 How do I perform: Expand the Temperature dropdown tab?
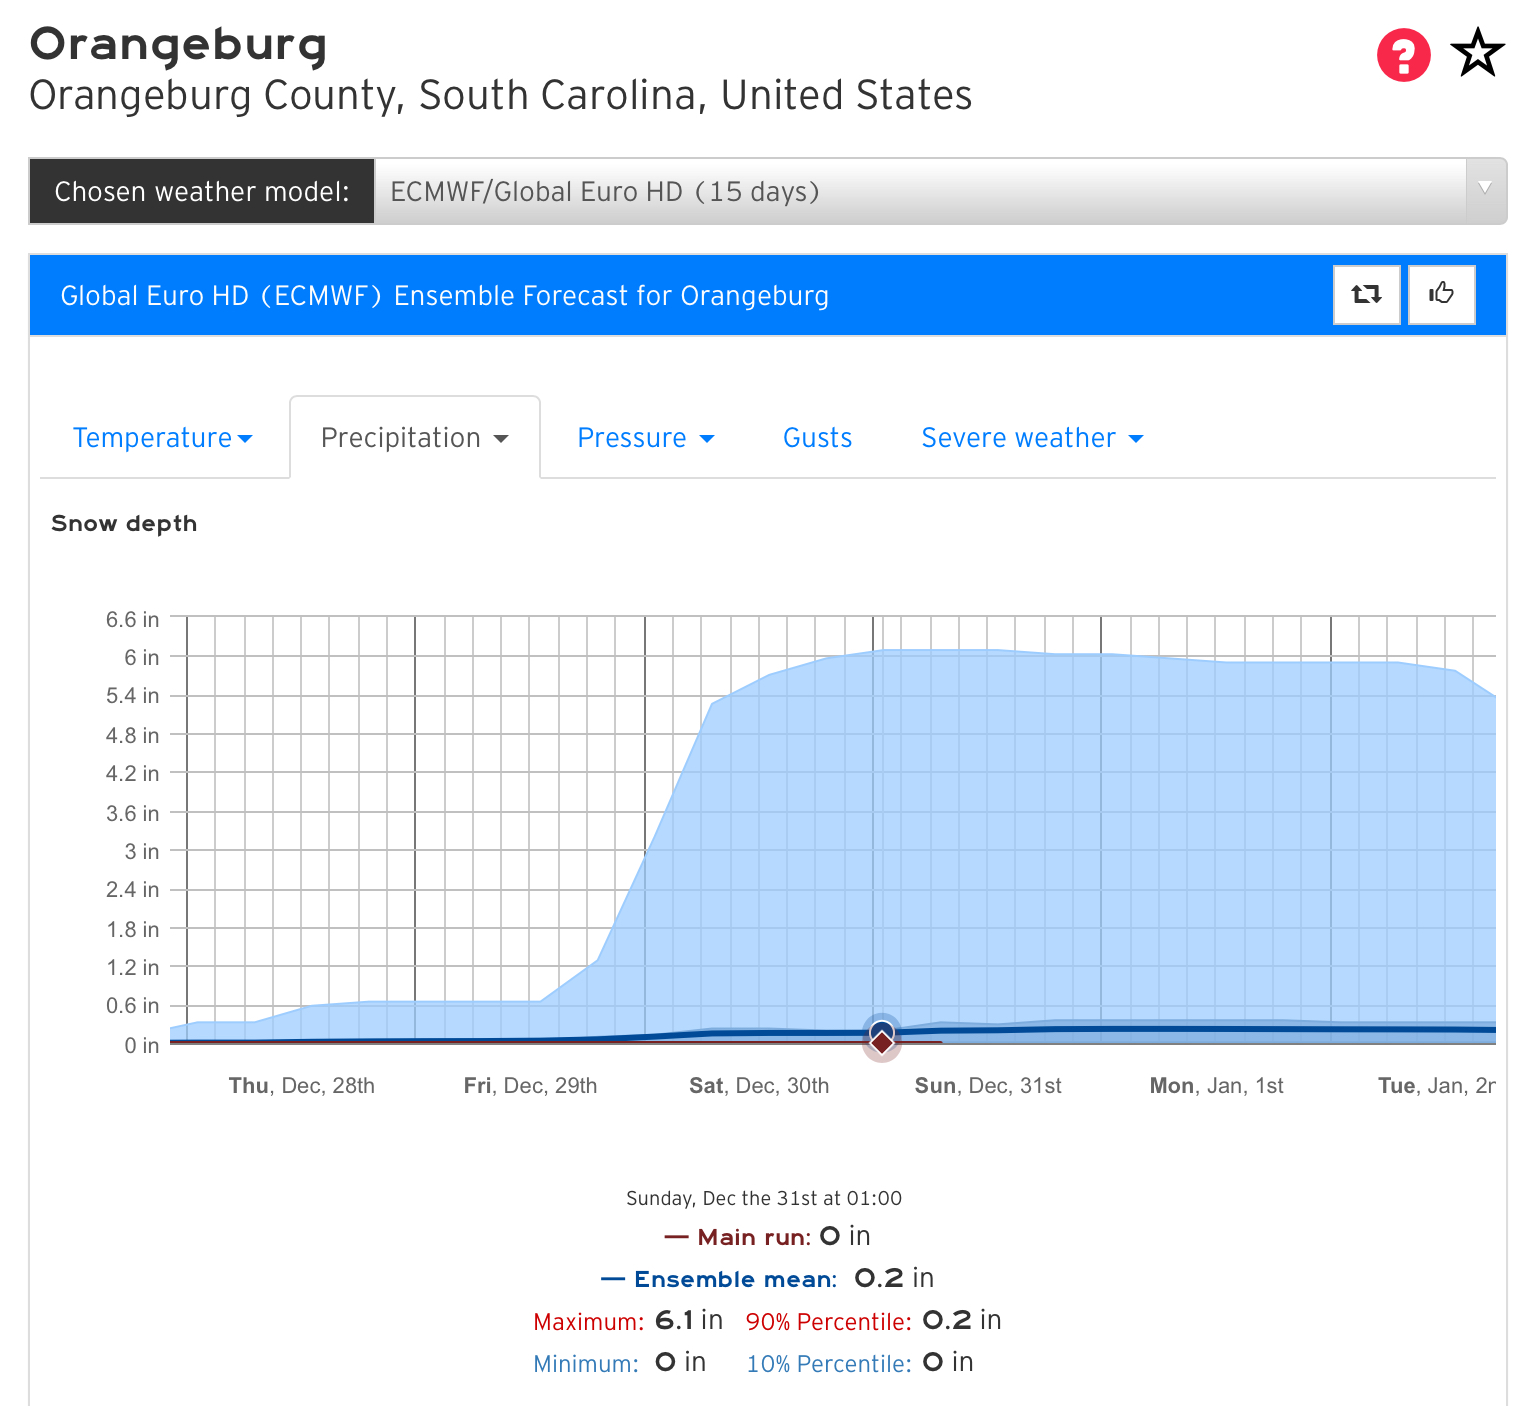click(162, 438)
